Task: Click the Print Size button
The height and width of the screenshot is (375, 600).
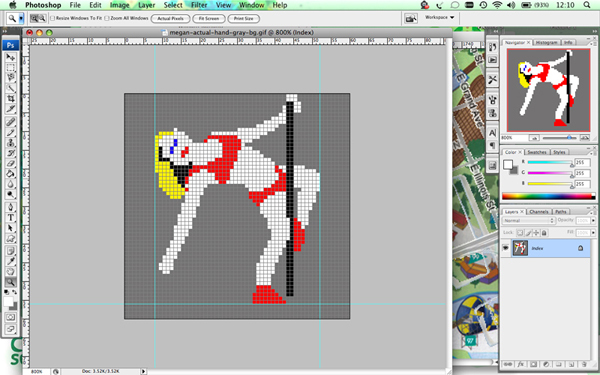Action: [243, 18]
